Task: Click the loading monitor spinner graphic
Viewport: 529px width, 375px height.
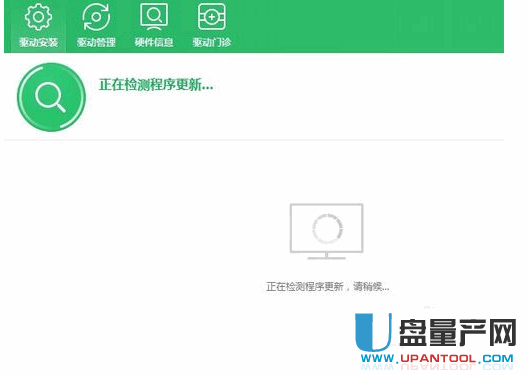Action: tap(327, 231)
